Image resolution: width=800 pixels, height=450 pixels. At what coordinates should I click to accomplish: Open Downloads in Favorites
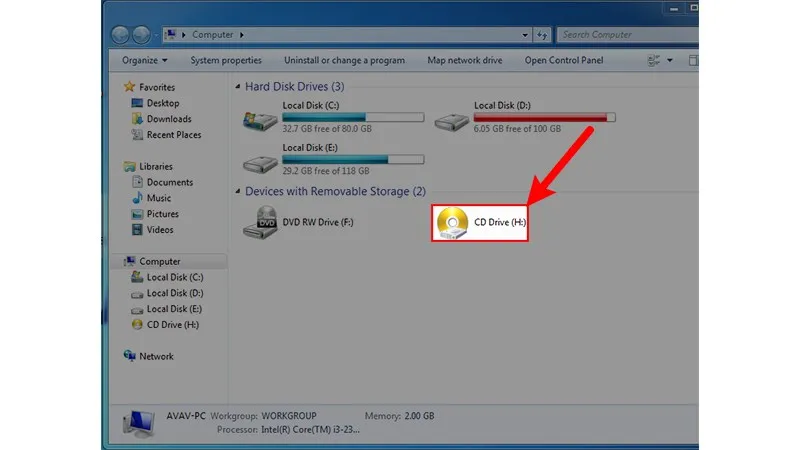coord(169,119)
